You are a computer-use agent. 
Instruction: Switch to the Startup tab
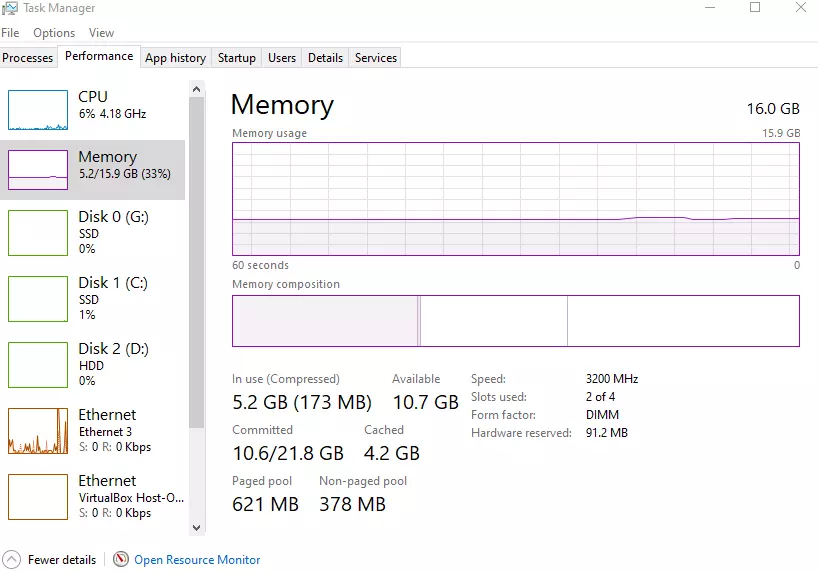tap(237, 58)
